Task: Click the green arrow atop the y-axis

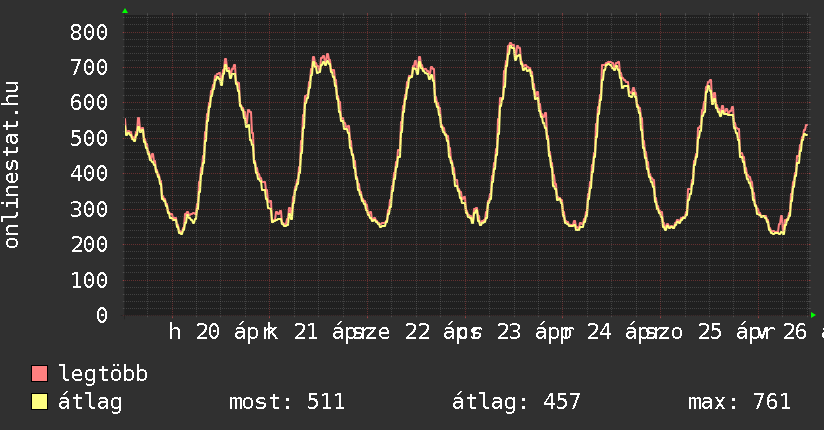Action: pos(125,11)
